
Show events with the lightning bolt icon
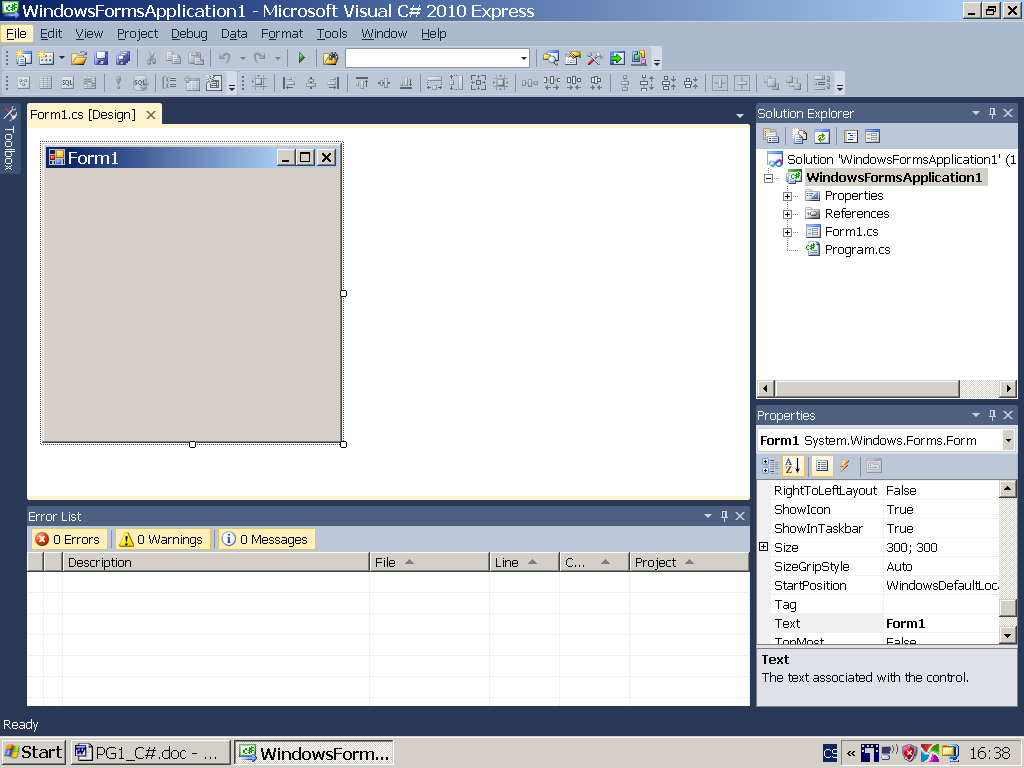(x=844, y=466)
